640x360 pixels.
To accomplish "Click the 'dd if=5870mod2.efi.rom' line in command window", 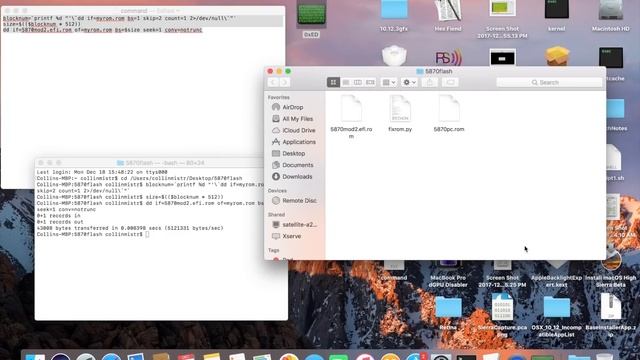I will (x=102, y=30).
